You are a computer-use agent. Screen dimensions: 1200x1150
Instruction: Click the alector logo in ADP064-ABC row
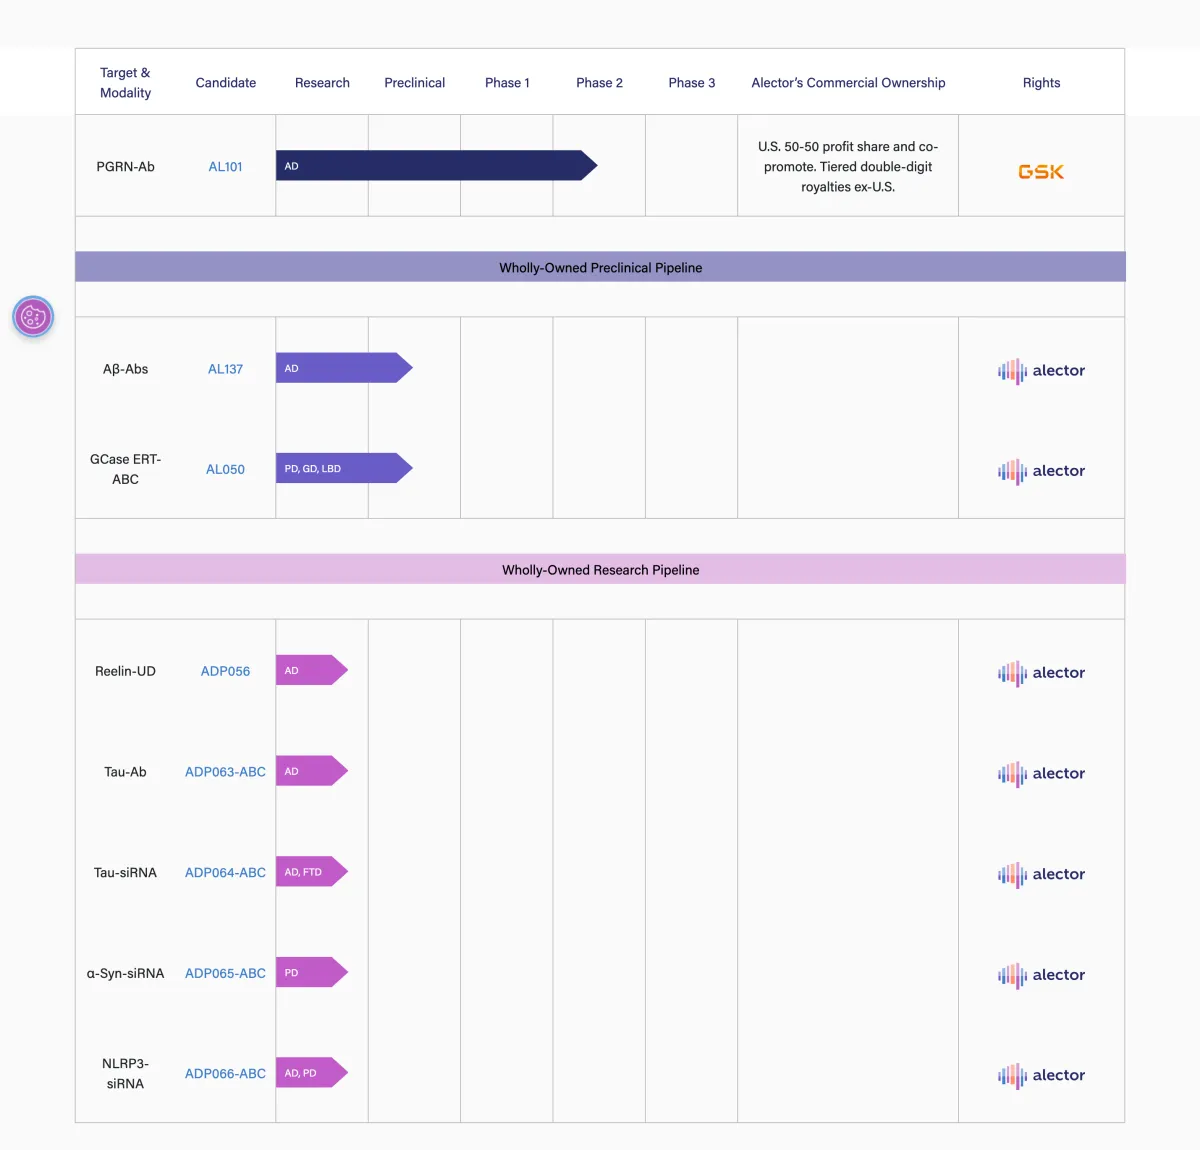pyautogui.click(x=1041, y=874)
